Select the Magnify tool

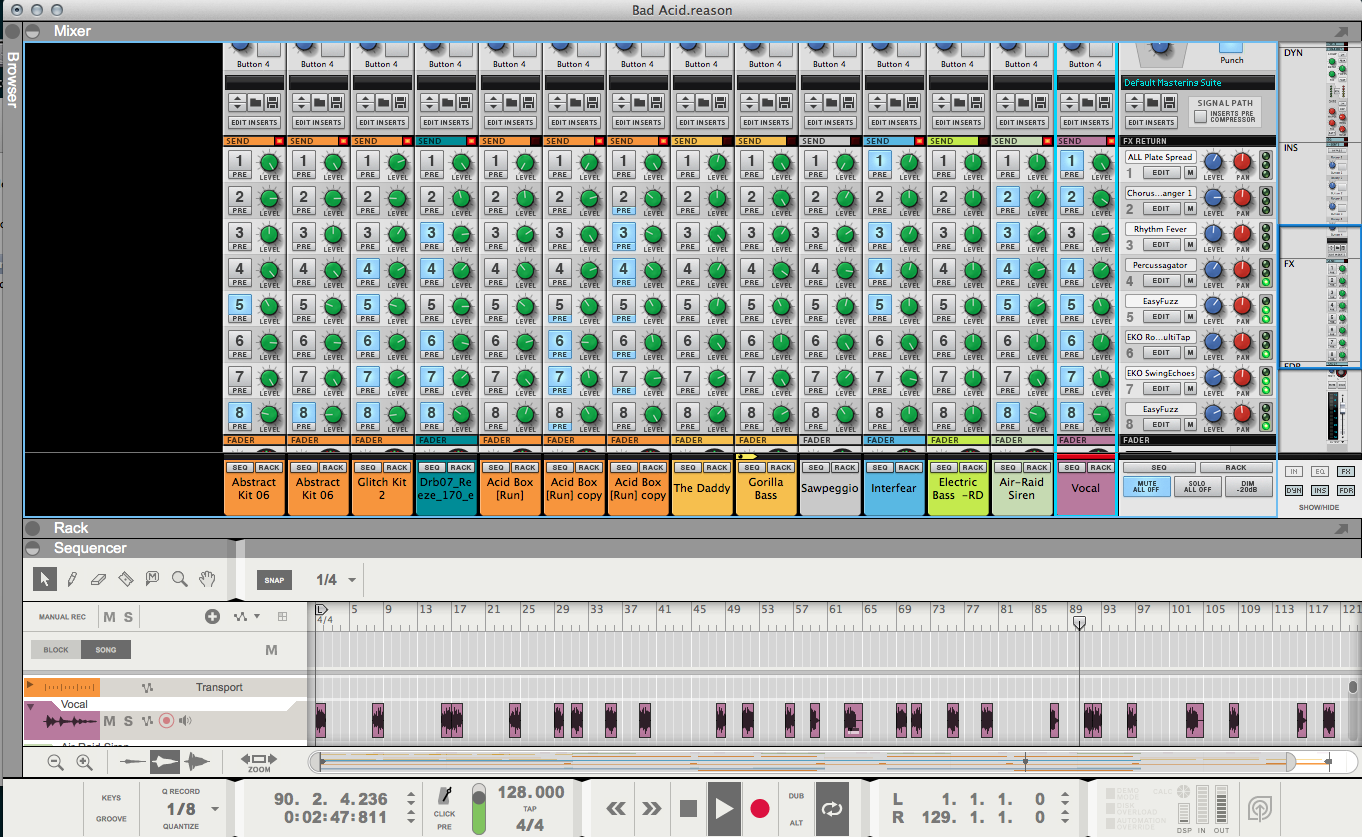click(x=179, y=579)
